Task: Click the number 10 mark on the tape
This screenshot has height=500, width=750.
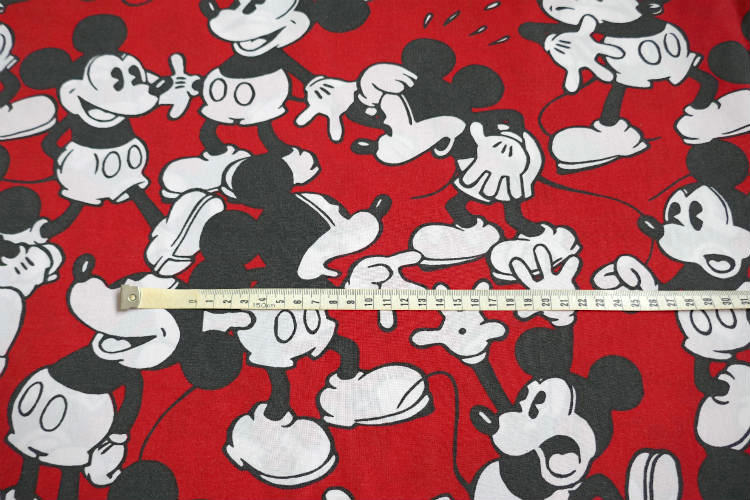Action: click(x=369, y=299)
